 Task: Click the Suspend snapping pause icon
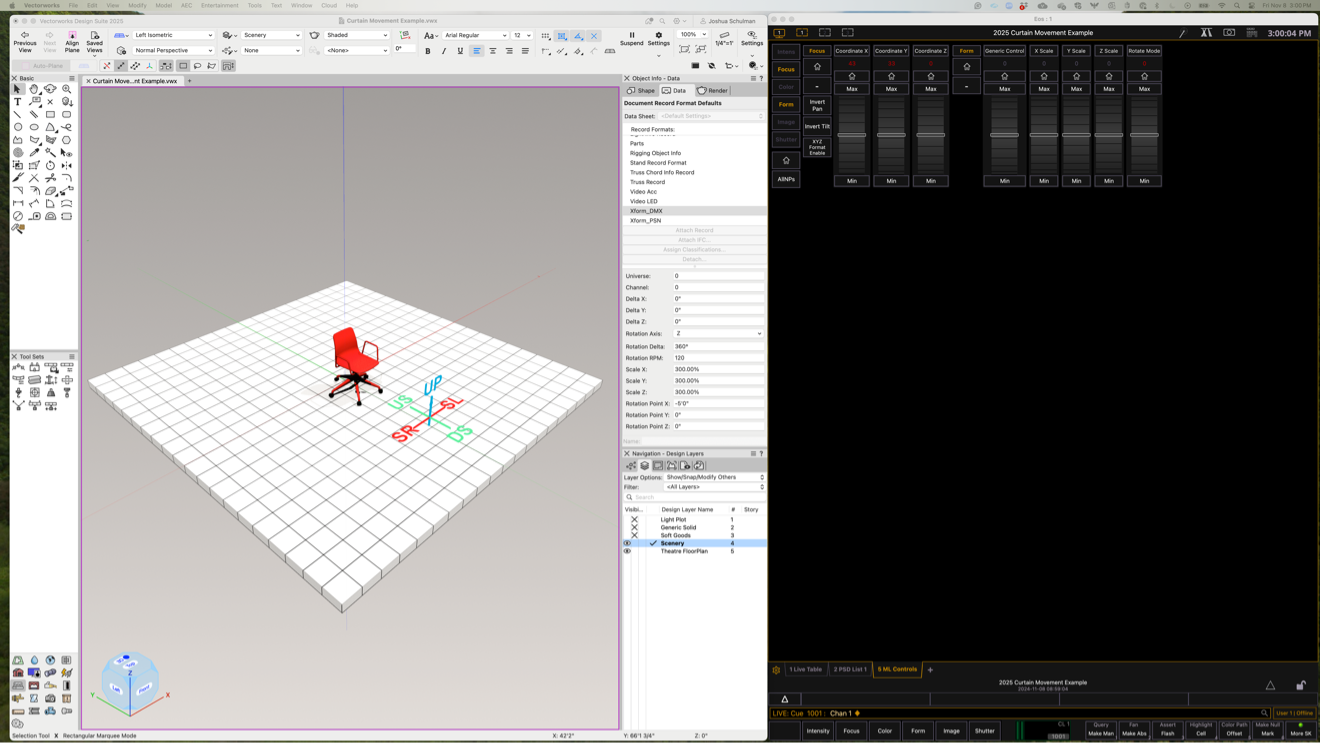click(631, 39)
